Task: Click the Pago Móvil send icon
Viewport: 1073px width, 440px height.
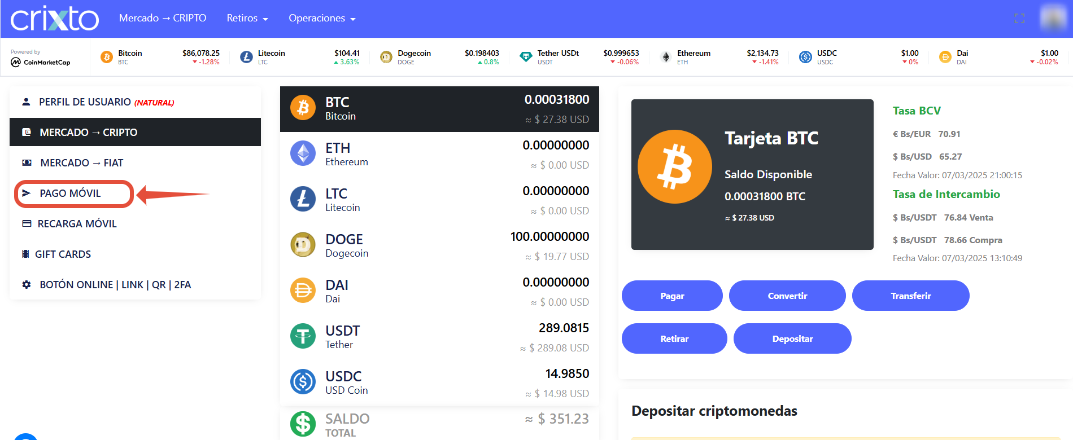Action: click(27, 194)
